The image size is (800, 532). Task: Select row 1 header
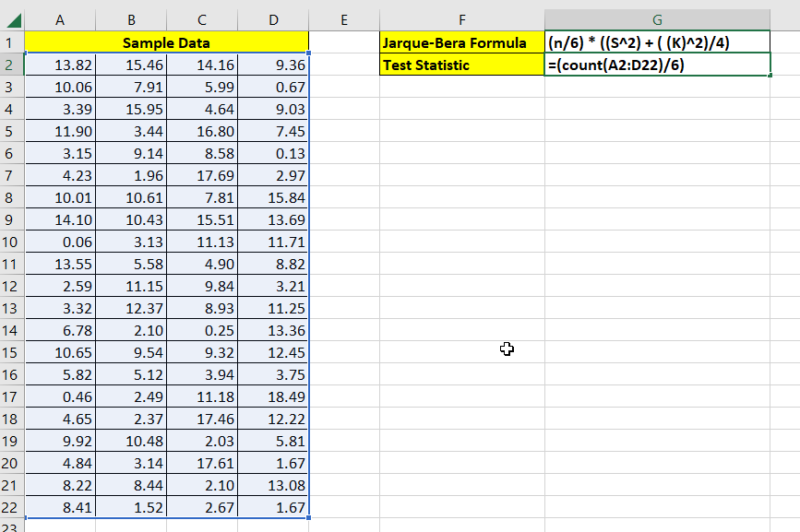click(11, 42)
